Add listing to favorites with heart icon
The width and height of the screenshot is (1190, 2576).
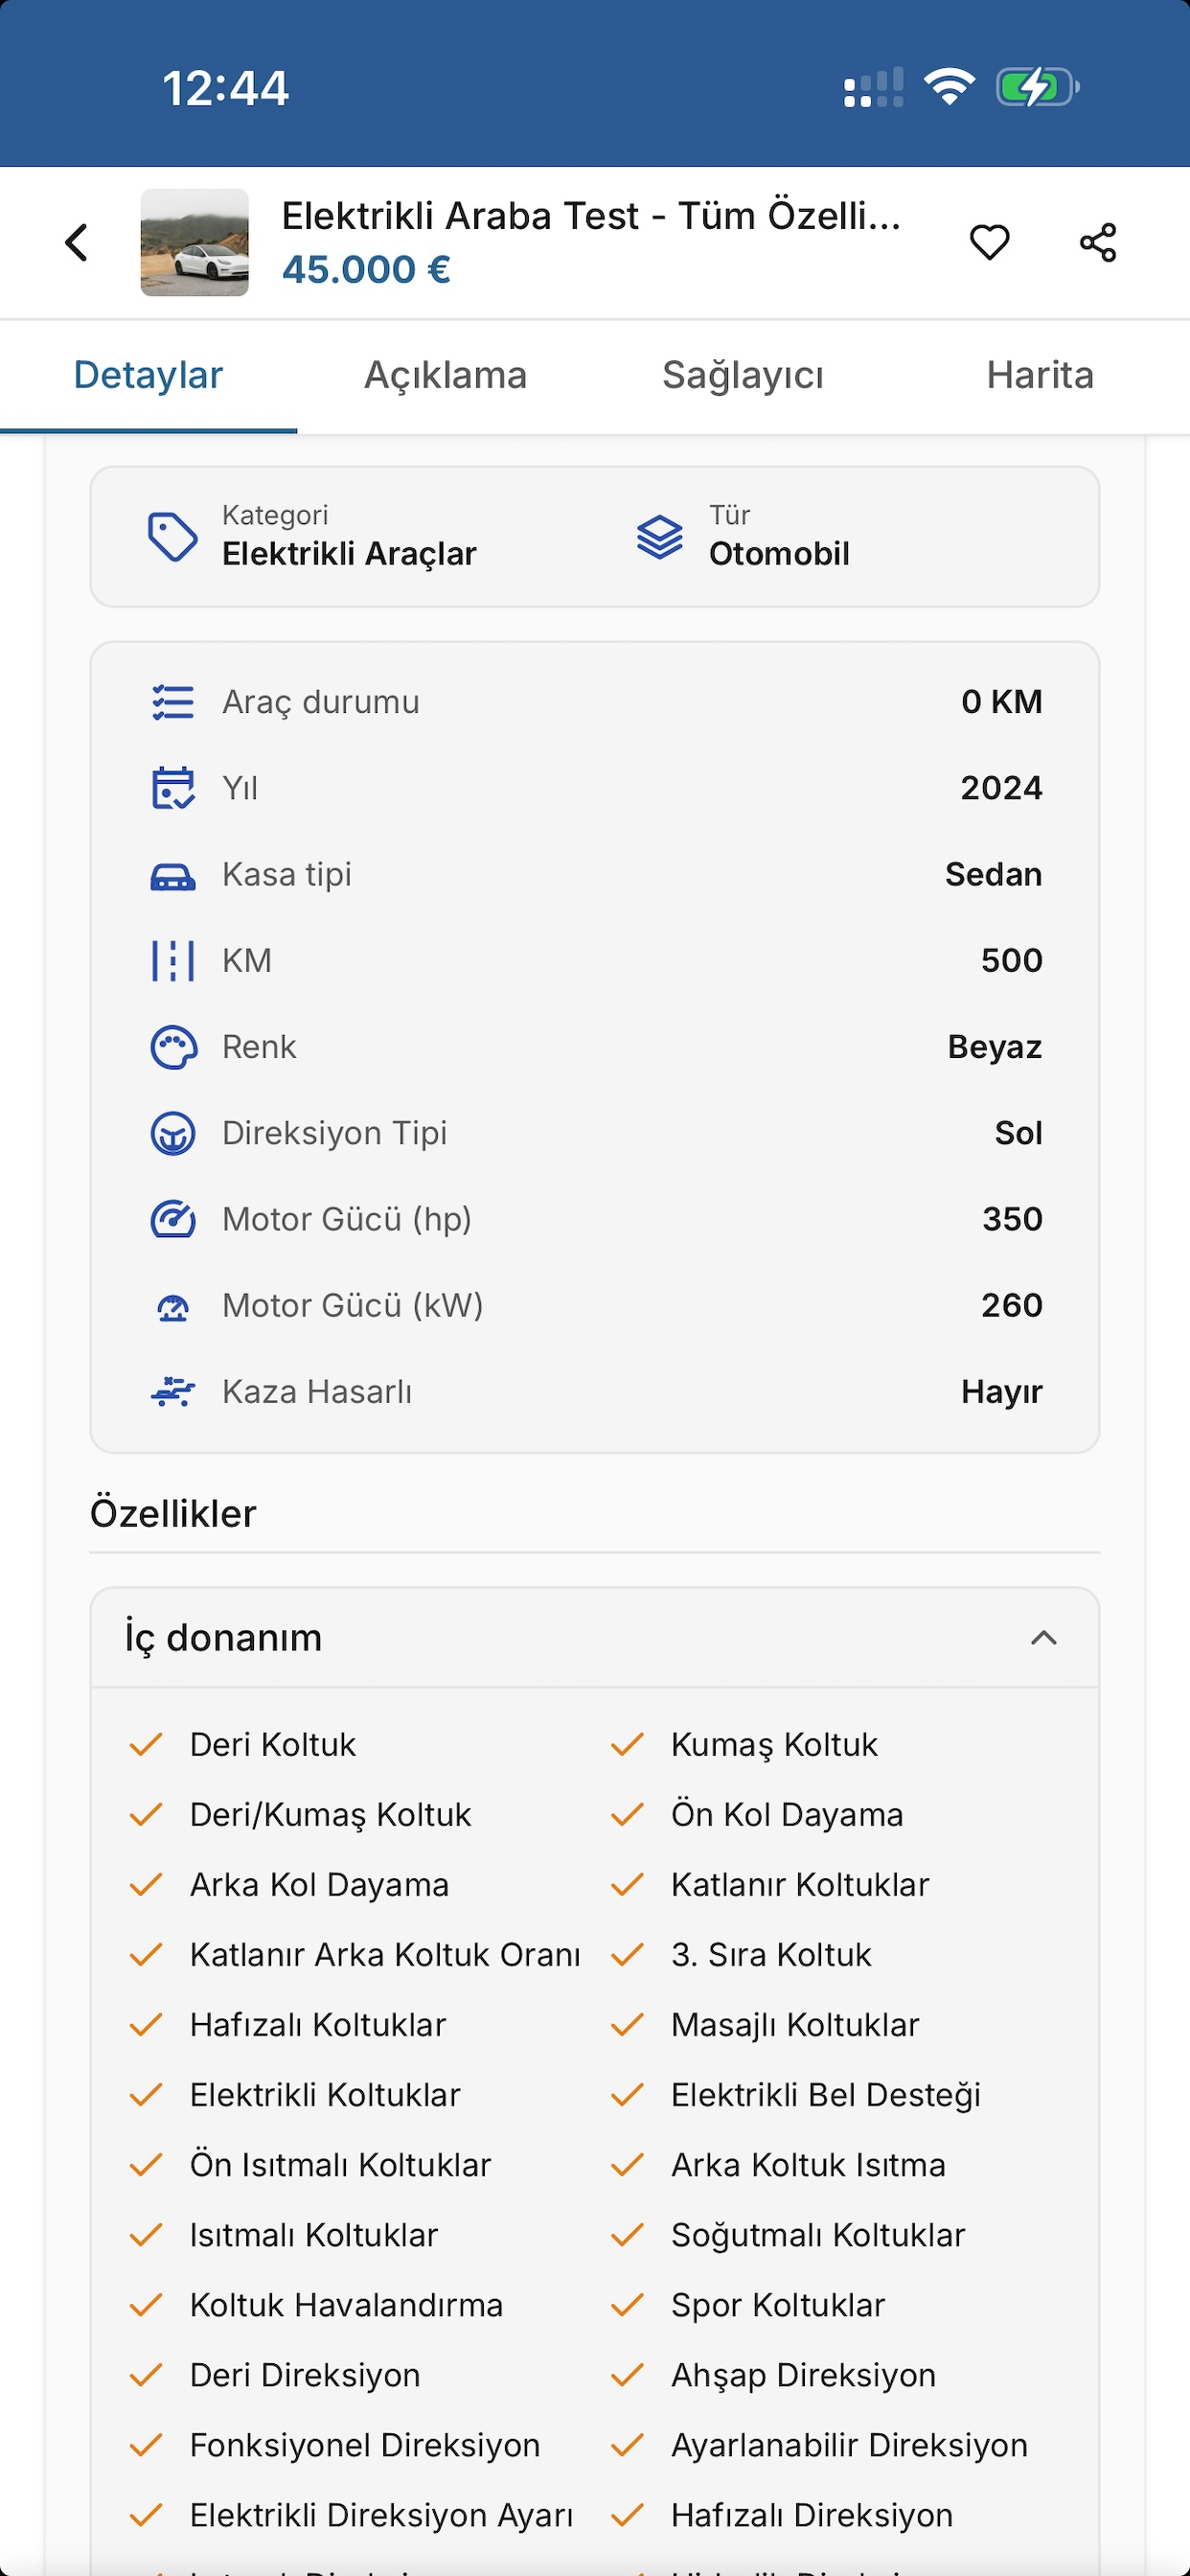(x=989, y=242)
